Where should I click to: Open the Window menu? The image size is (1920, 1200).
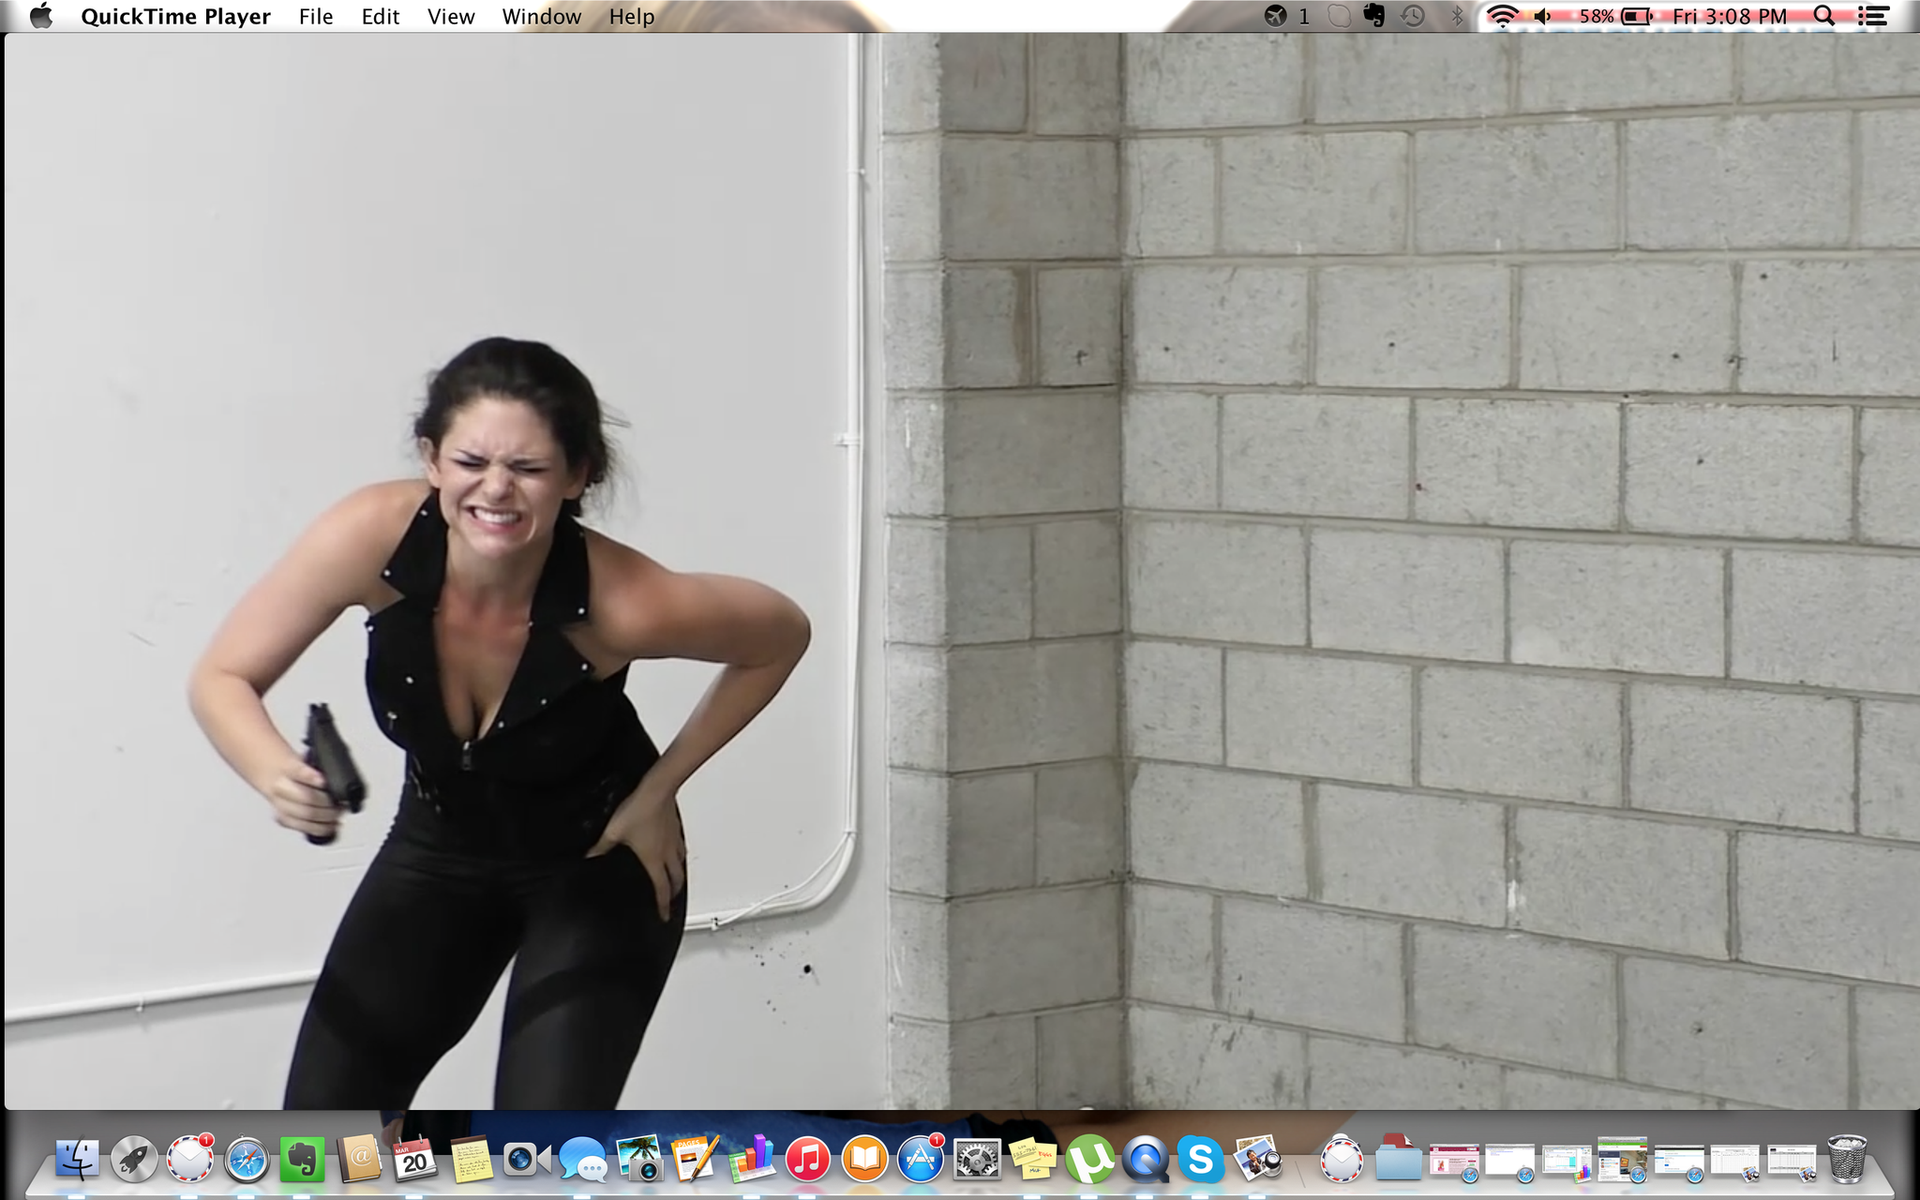[541, 16]
